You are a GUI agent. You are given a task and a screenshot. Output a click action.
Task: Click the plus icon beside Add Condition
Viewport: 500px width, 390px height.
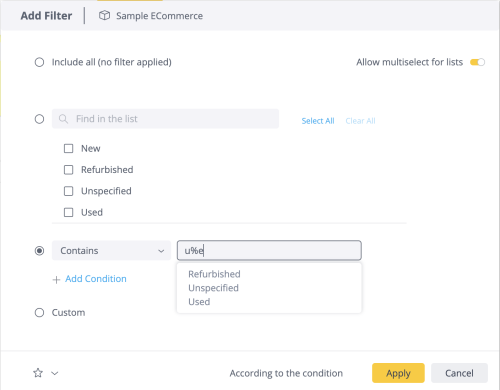click(x=56, y=279)
